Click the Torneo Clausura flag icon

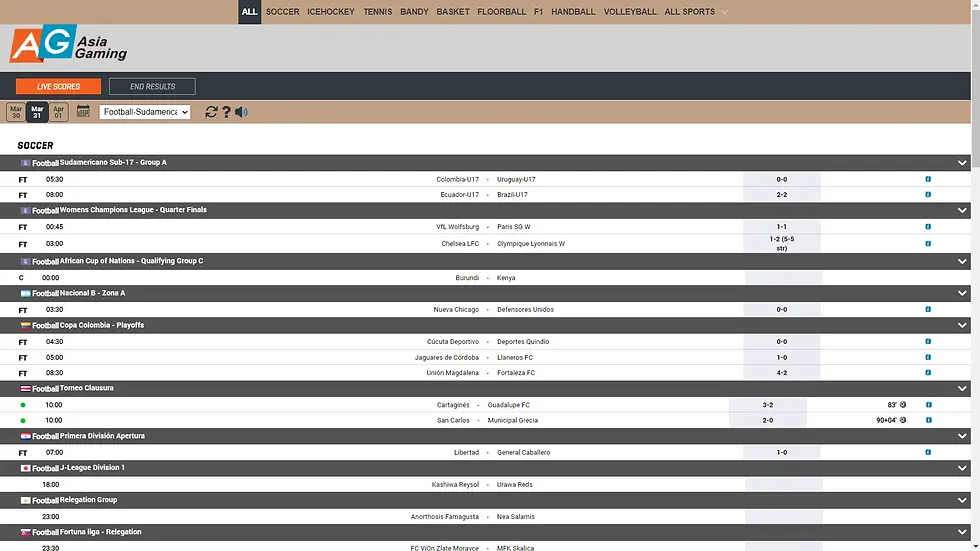pyautogui.click(x=26, y=389)
